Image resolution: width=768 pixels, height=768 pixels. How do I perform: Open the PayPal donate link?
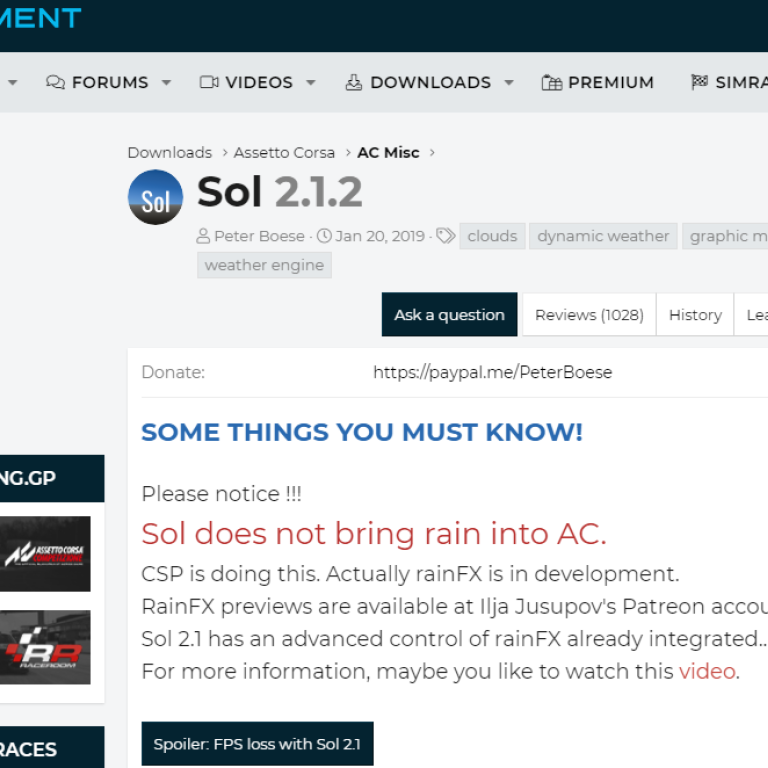click(492, 372)
